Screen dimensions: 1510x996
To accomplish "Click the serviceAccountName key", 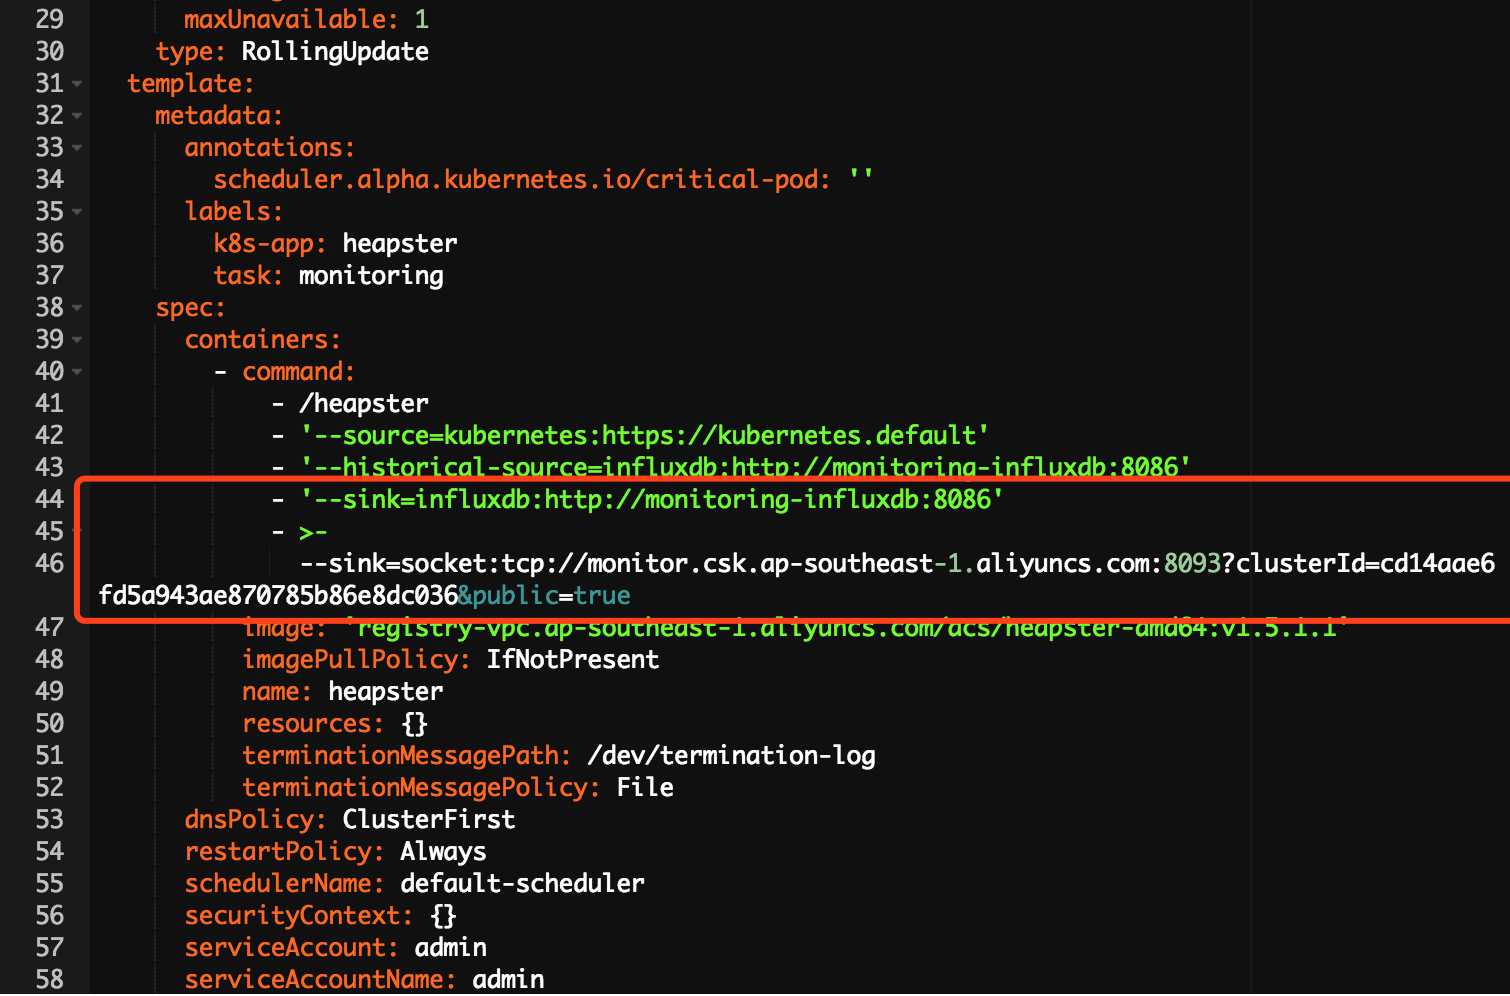I will (x=320, y=980).
